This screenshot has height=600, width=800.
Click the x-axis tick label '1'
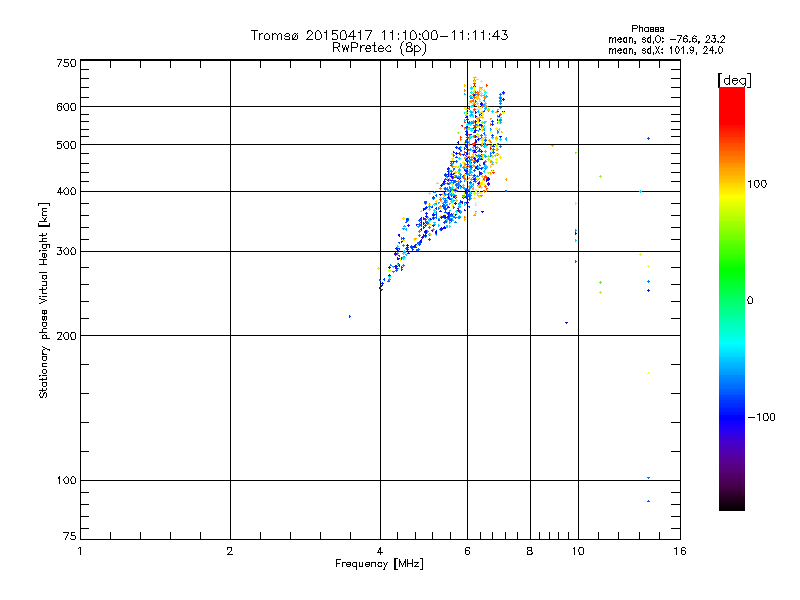[x=80, y=551]
